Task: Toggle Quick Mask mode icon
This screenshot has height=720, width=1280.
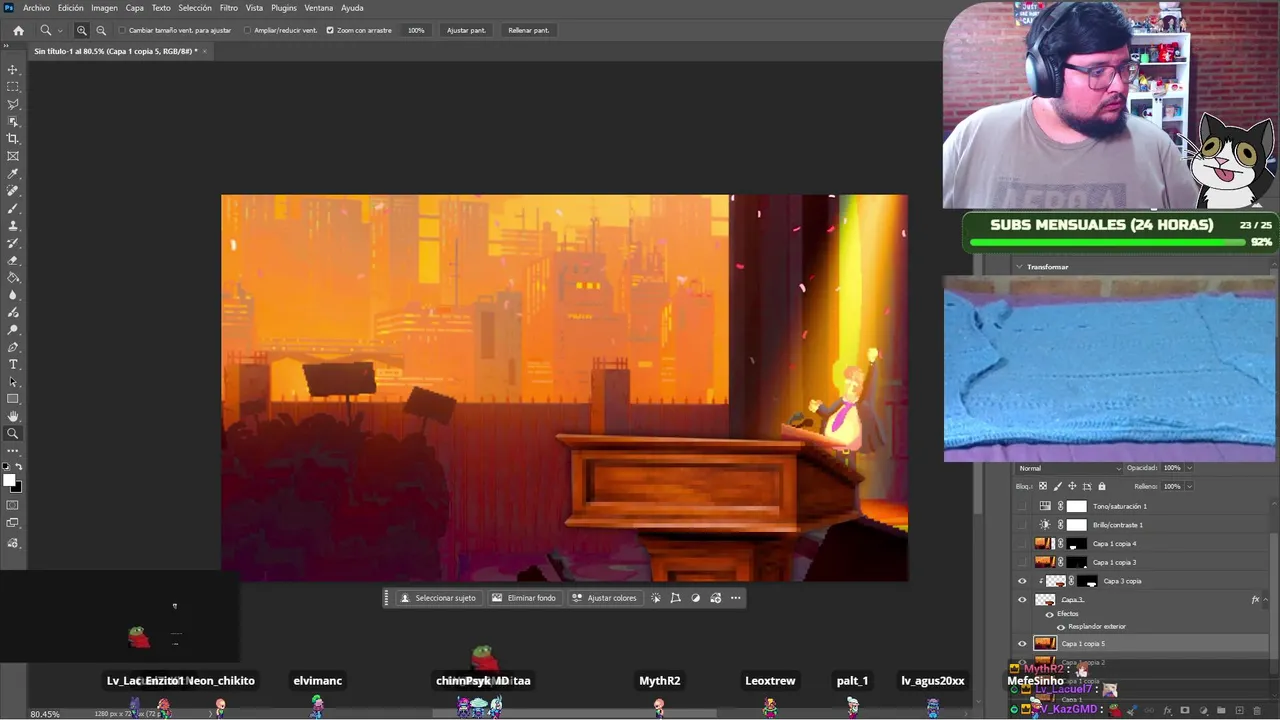Action: click(13, 507)
